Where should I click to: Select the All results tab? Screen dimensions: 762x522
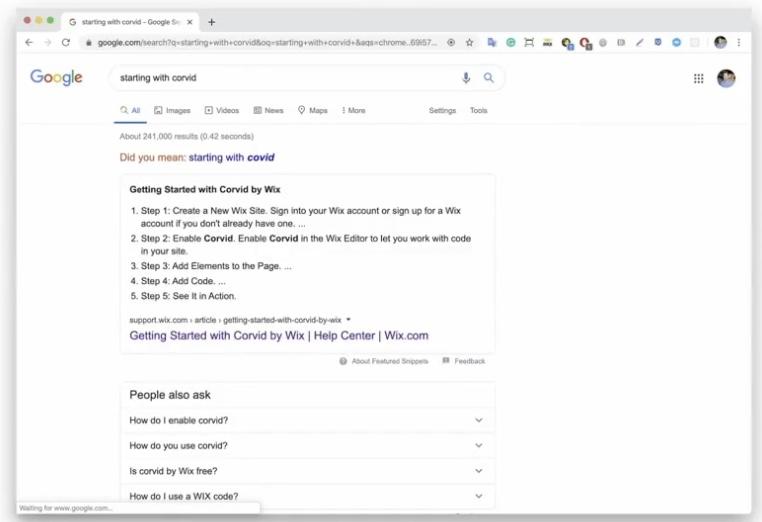click(130, 110)
